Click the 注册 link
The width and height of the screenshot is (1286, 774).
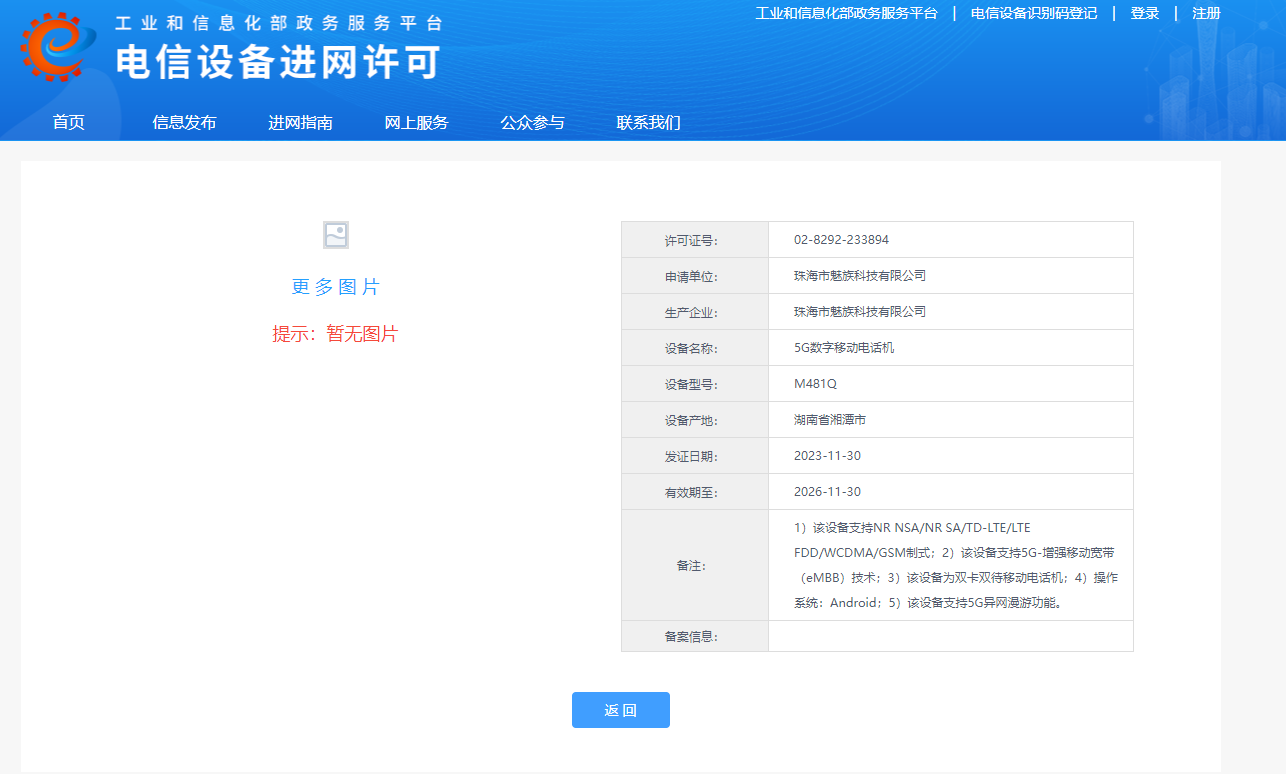(x=1206, y=13)
